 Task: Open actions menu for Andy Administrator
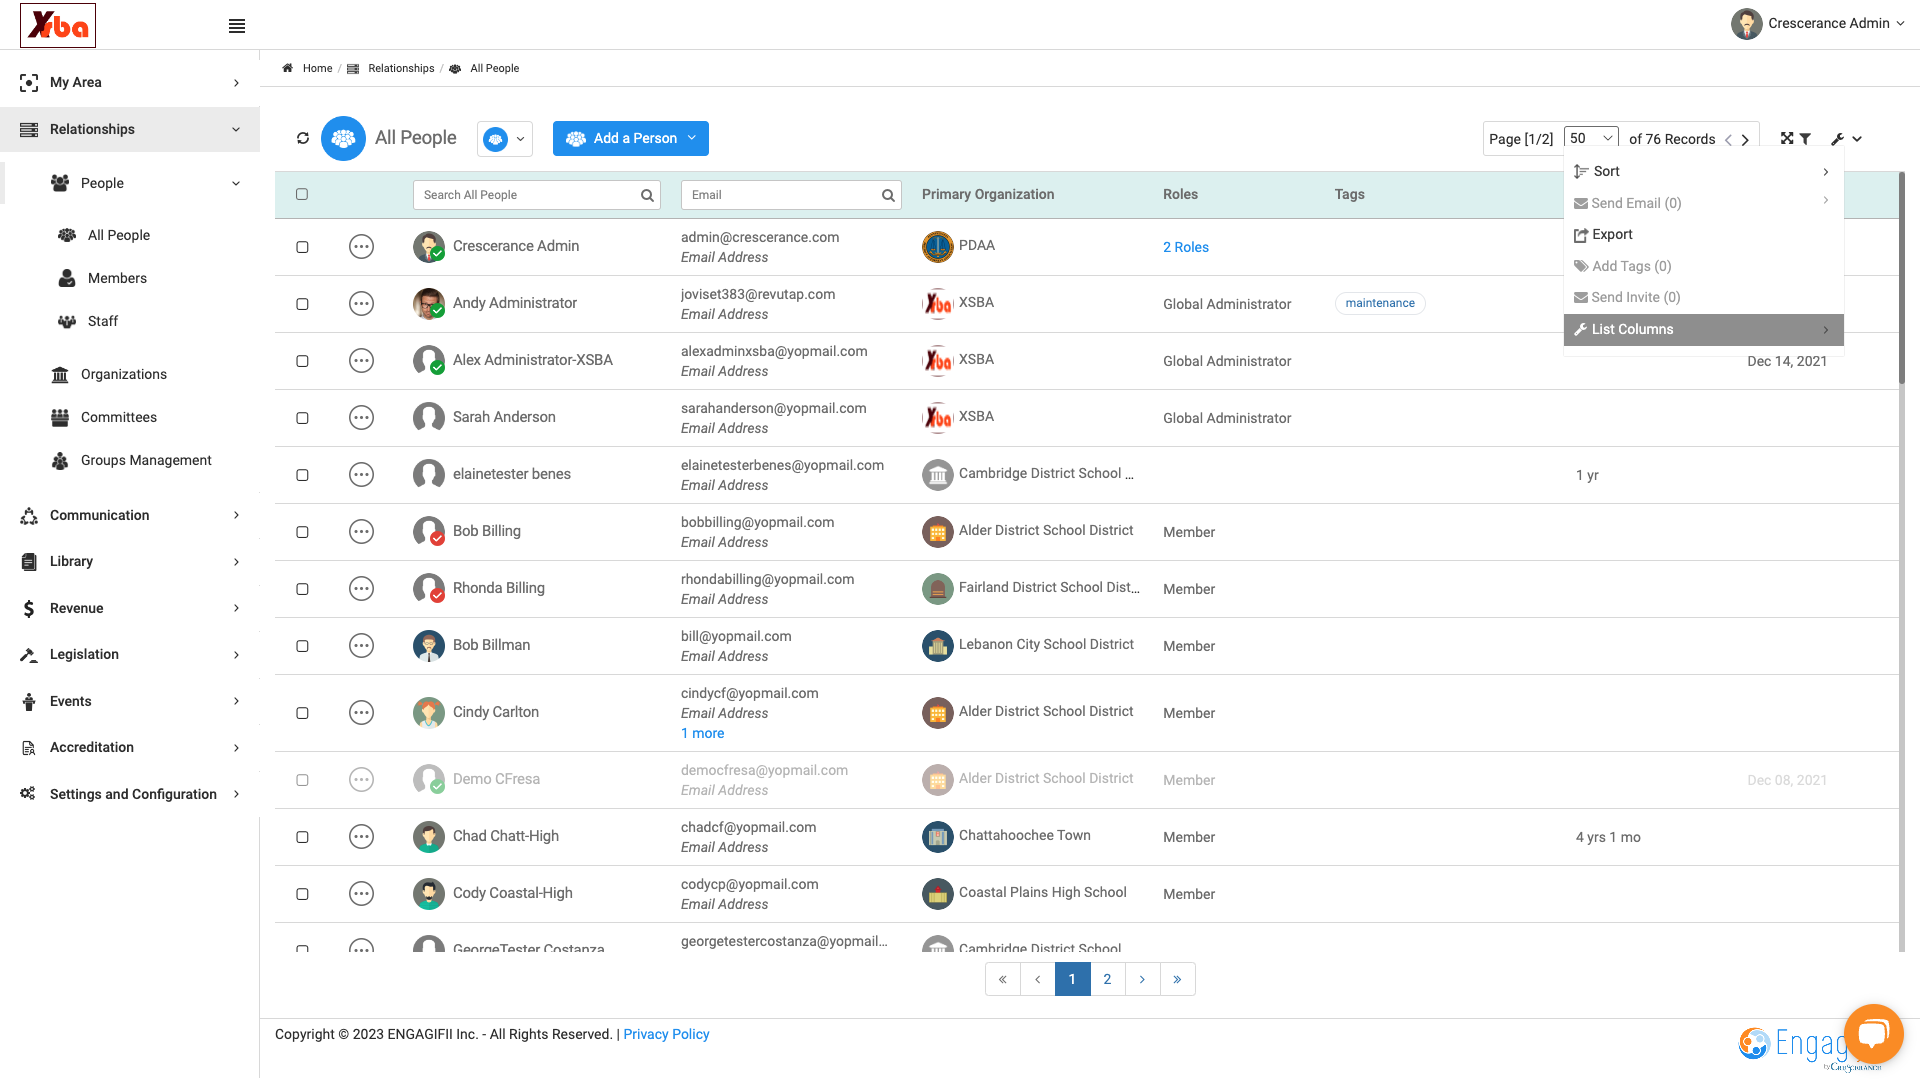coord(362,304)
